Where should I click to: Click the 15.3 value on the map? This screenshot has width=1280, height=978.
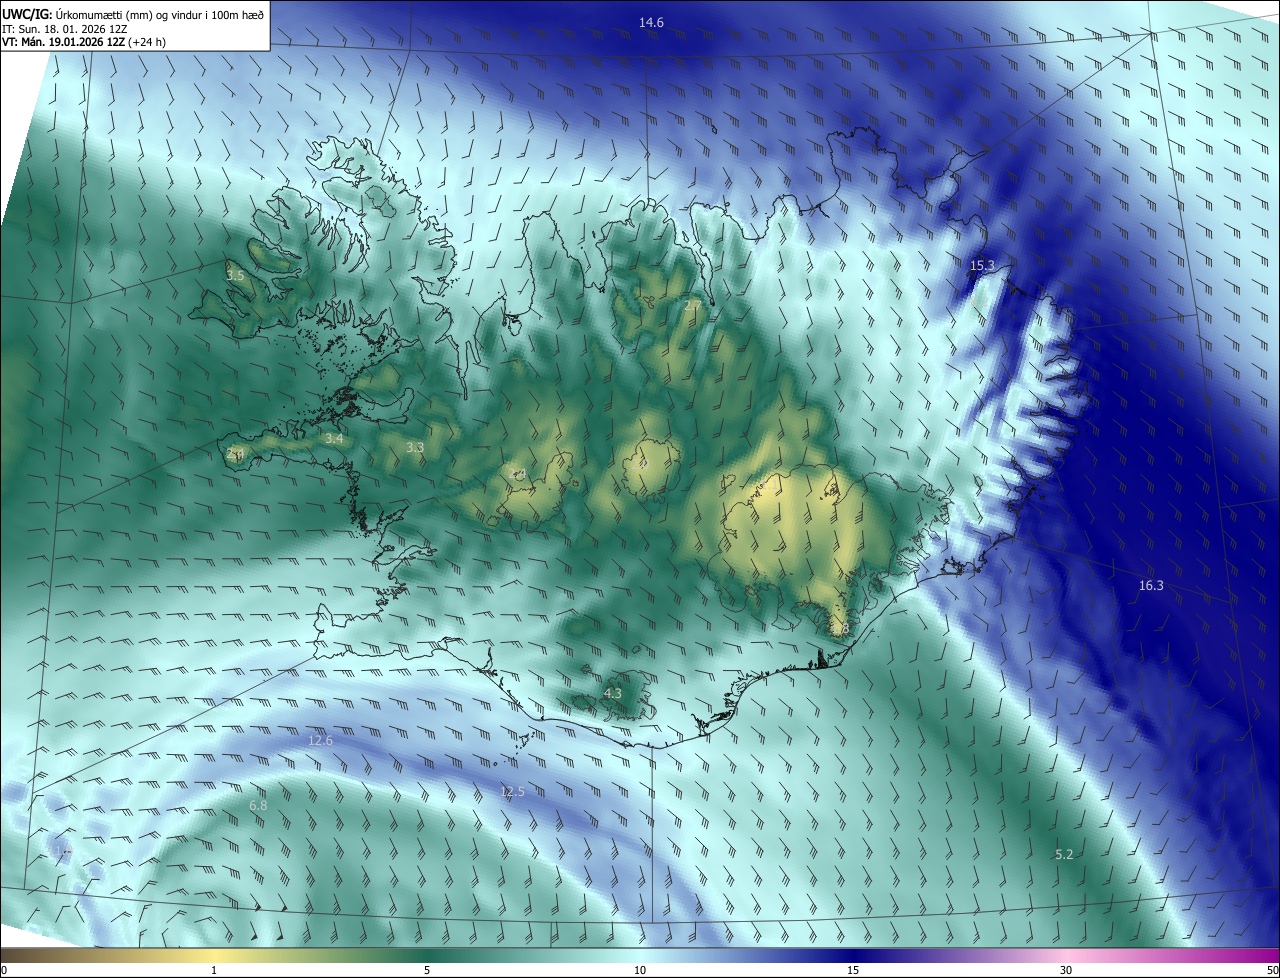[x=983, y=265]
